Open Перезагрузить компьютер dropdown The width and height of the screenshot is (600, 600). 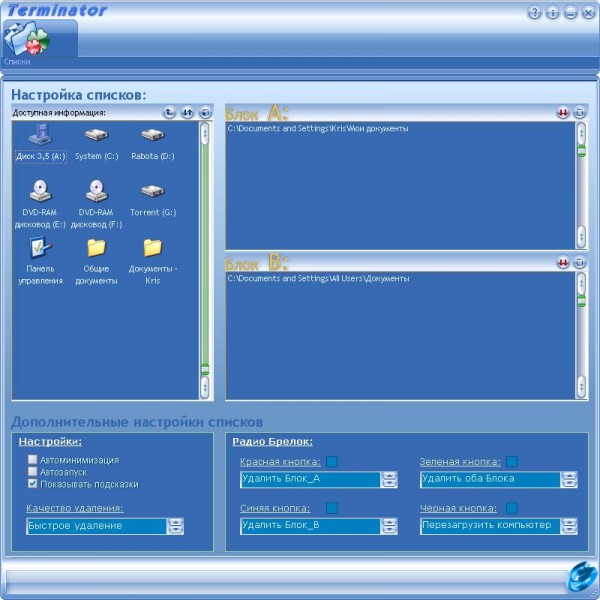click(569, 526)
